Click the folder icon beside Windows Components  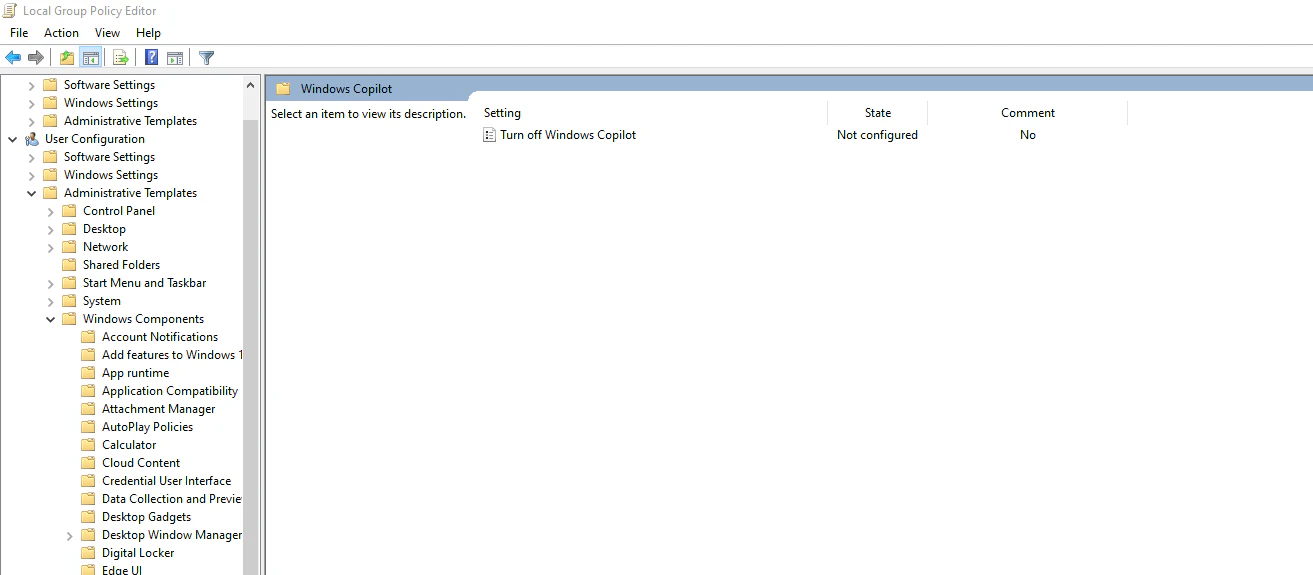click(x=69, y=319)
